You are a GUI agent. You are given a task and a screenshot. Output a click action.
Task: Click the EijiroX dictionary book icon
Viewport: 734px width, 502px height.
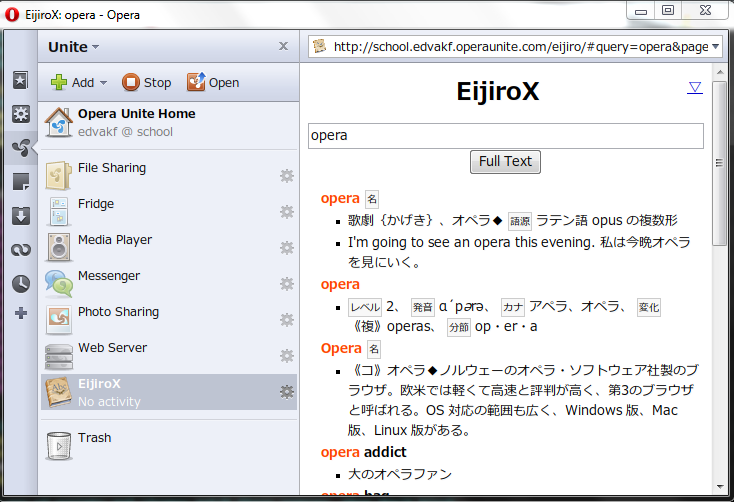point(59,392)
